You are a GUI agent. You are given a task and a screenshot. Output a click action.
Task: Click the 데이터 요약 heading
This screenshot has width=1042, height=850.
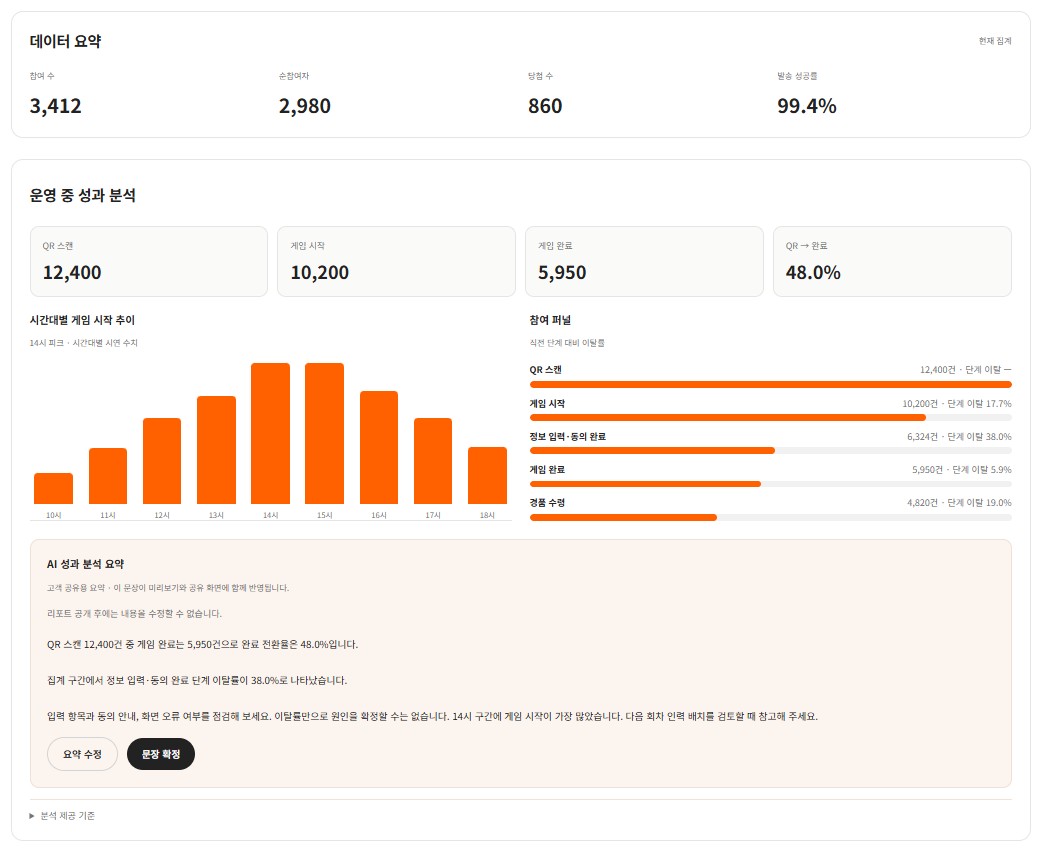pos(65,41)
